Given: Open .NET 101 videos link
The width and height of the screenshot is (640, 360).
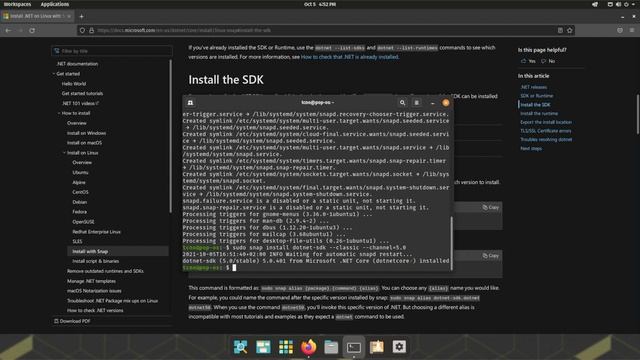Looking at the screenshot, I should pyautogui.click(x=80, y=103).
